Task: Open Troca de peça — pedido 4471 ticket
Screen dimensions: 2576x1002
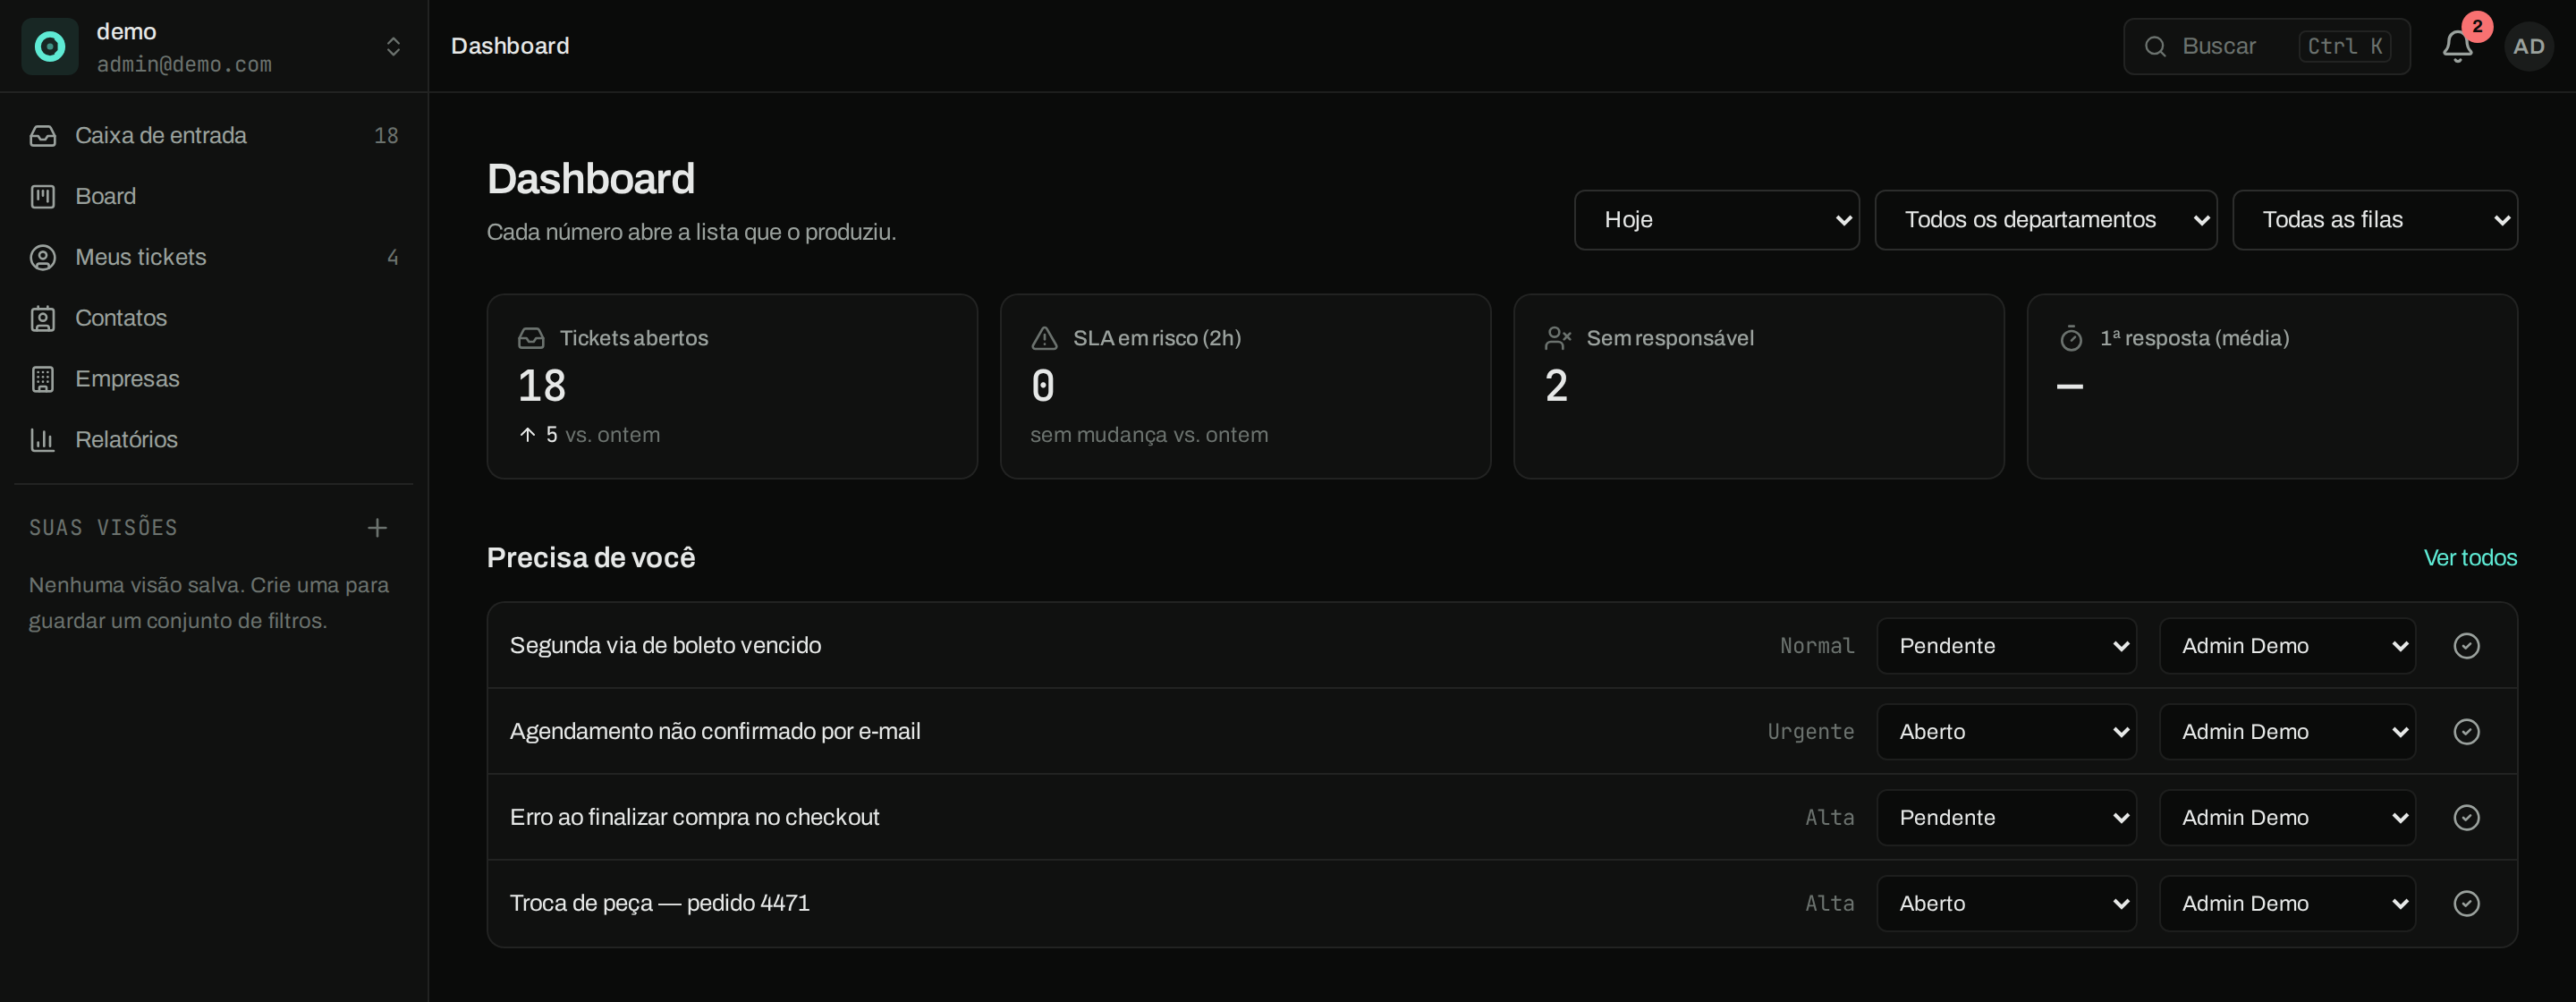Action: pyautogui.click(x=659, y=903)
